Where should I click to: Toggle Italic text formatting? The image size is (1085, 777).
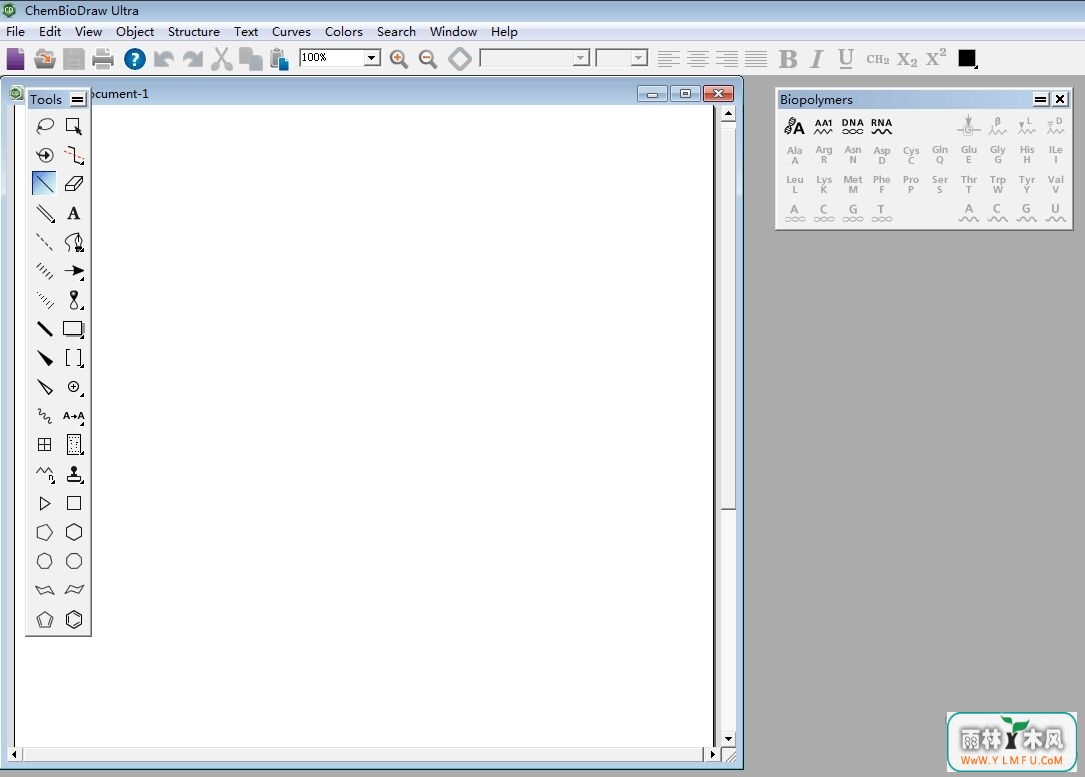coord(817,59)
